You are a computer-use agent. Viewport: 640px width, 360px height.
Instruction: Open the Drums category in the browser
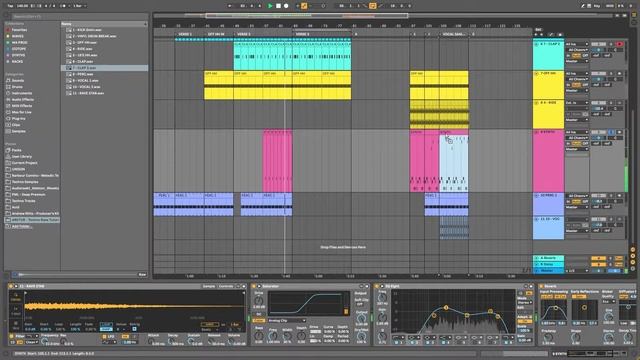18,87
